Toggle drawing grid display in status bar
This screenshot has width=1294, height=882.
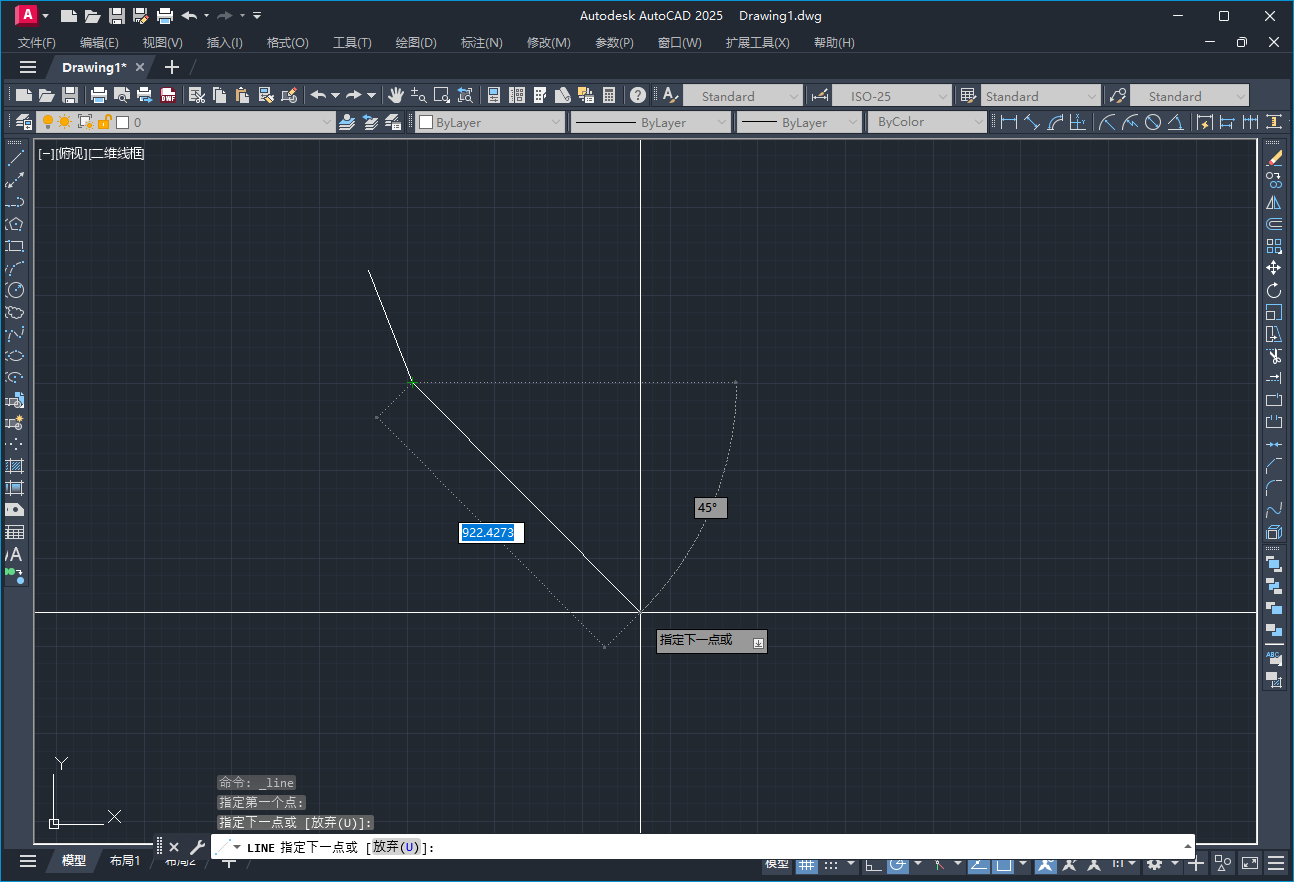tap(806, 863)
